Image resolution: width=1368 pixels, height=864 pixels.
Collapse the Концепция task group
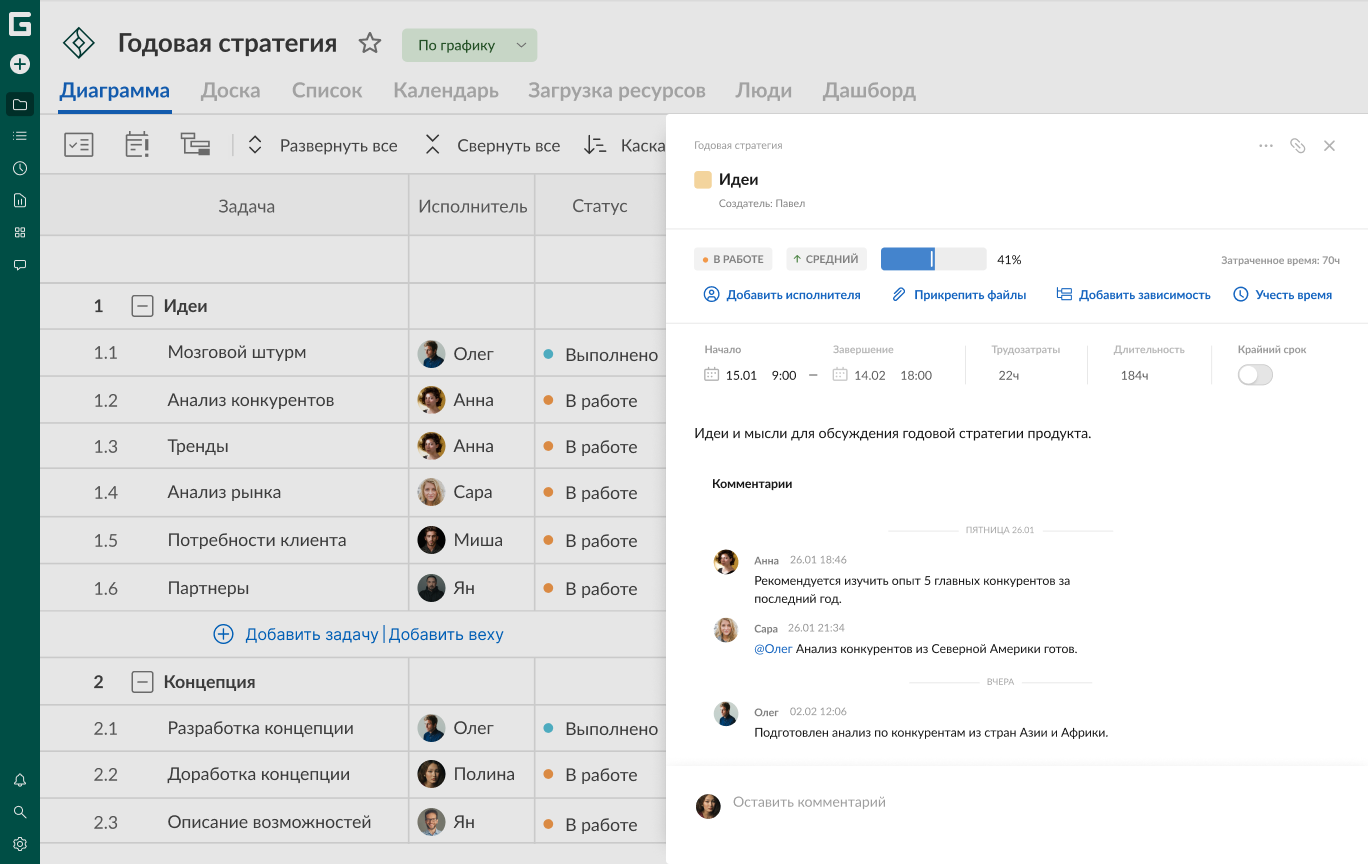143,682
